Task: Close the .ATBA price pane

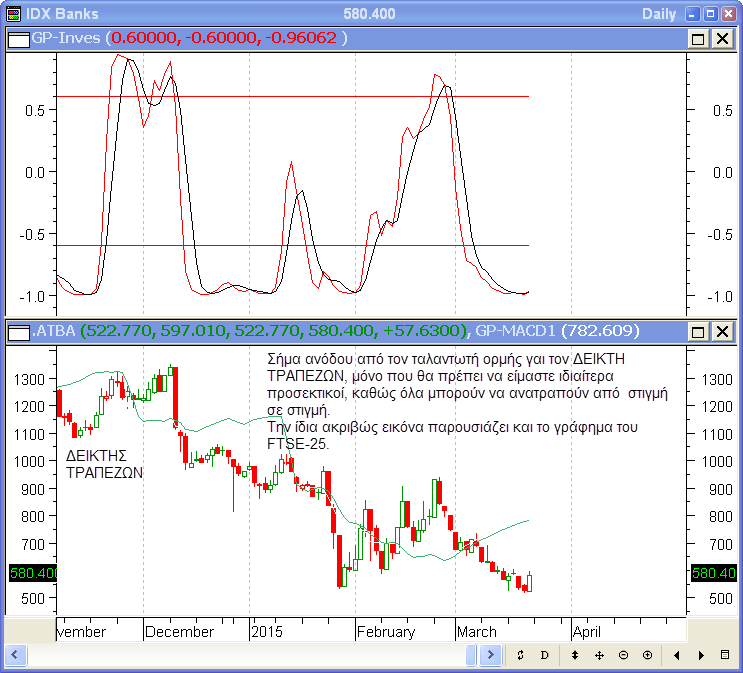Action: click(722, 331)
